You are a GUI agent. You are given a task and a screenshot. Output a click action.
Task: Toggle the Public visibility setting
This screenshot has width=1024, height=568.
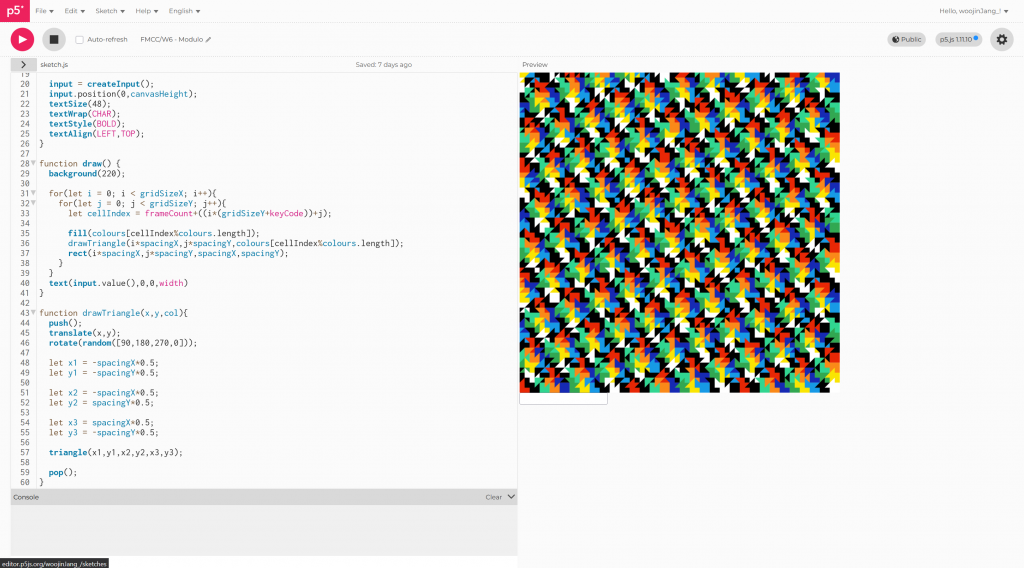pos(906,40)
